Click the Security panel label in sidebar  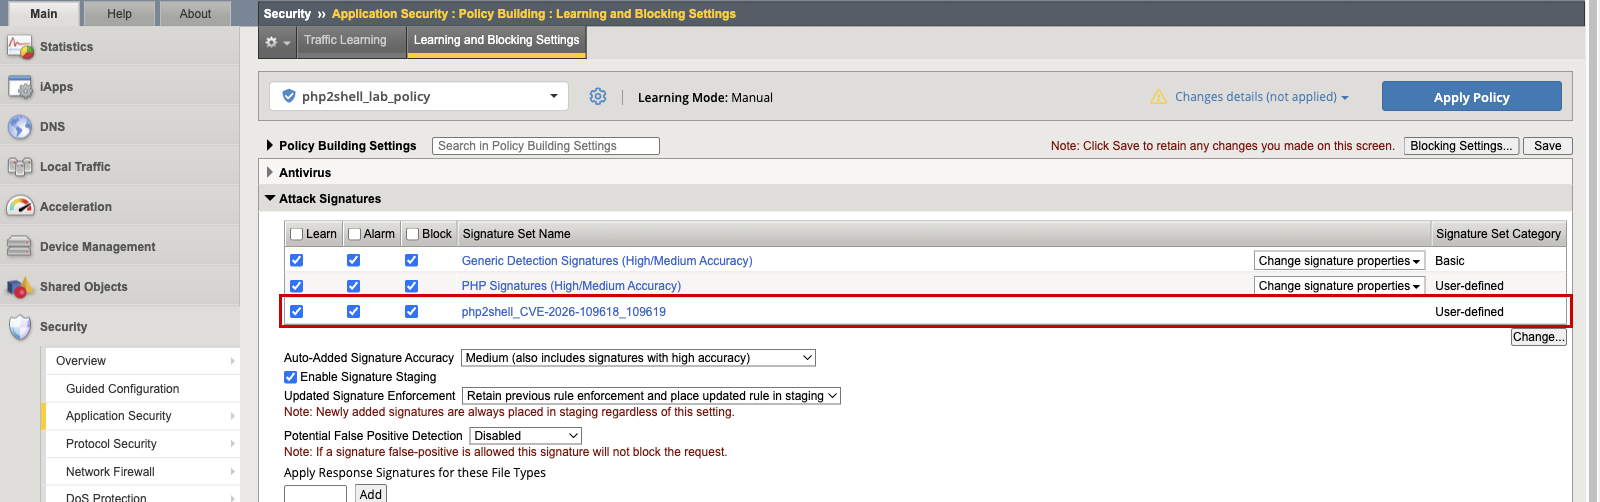63,327
